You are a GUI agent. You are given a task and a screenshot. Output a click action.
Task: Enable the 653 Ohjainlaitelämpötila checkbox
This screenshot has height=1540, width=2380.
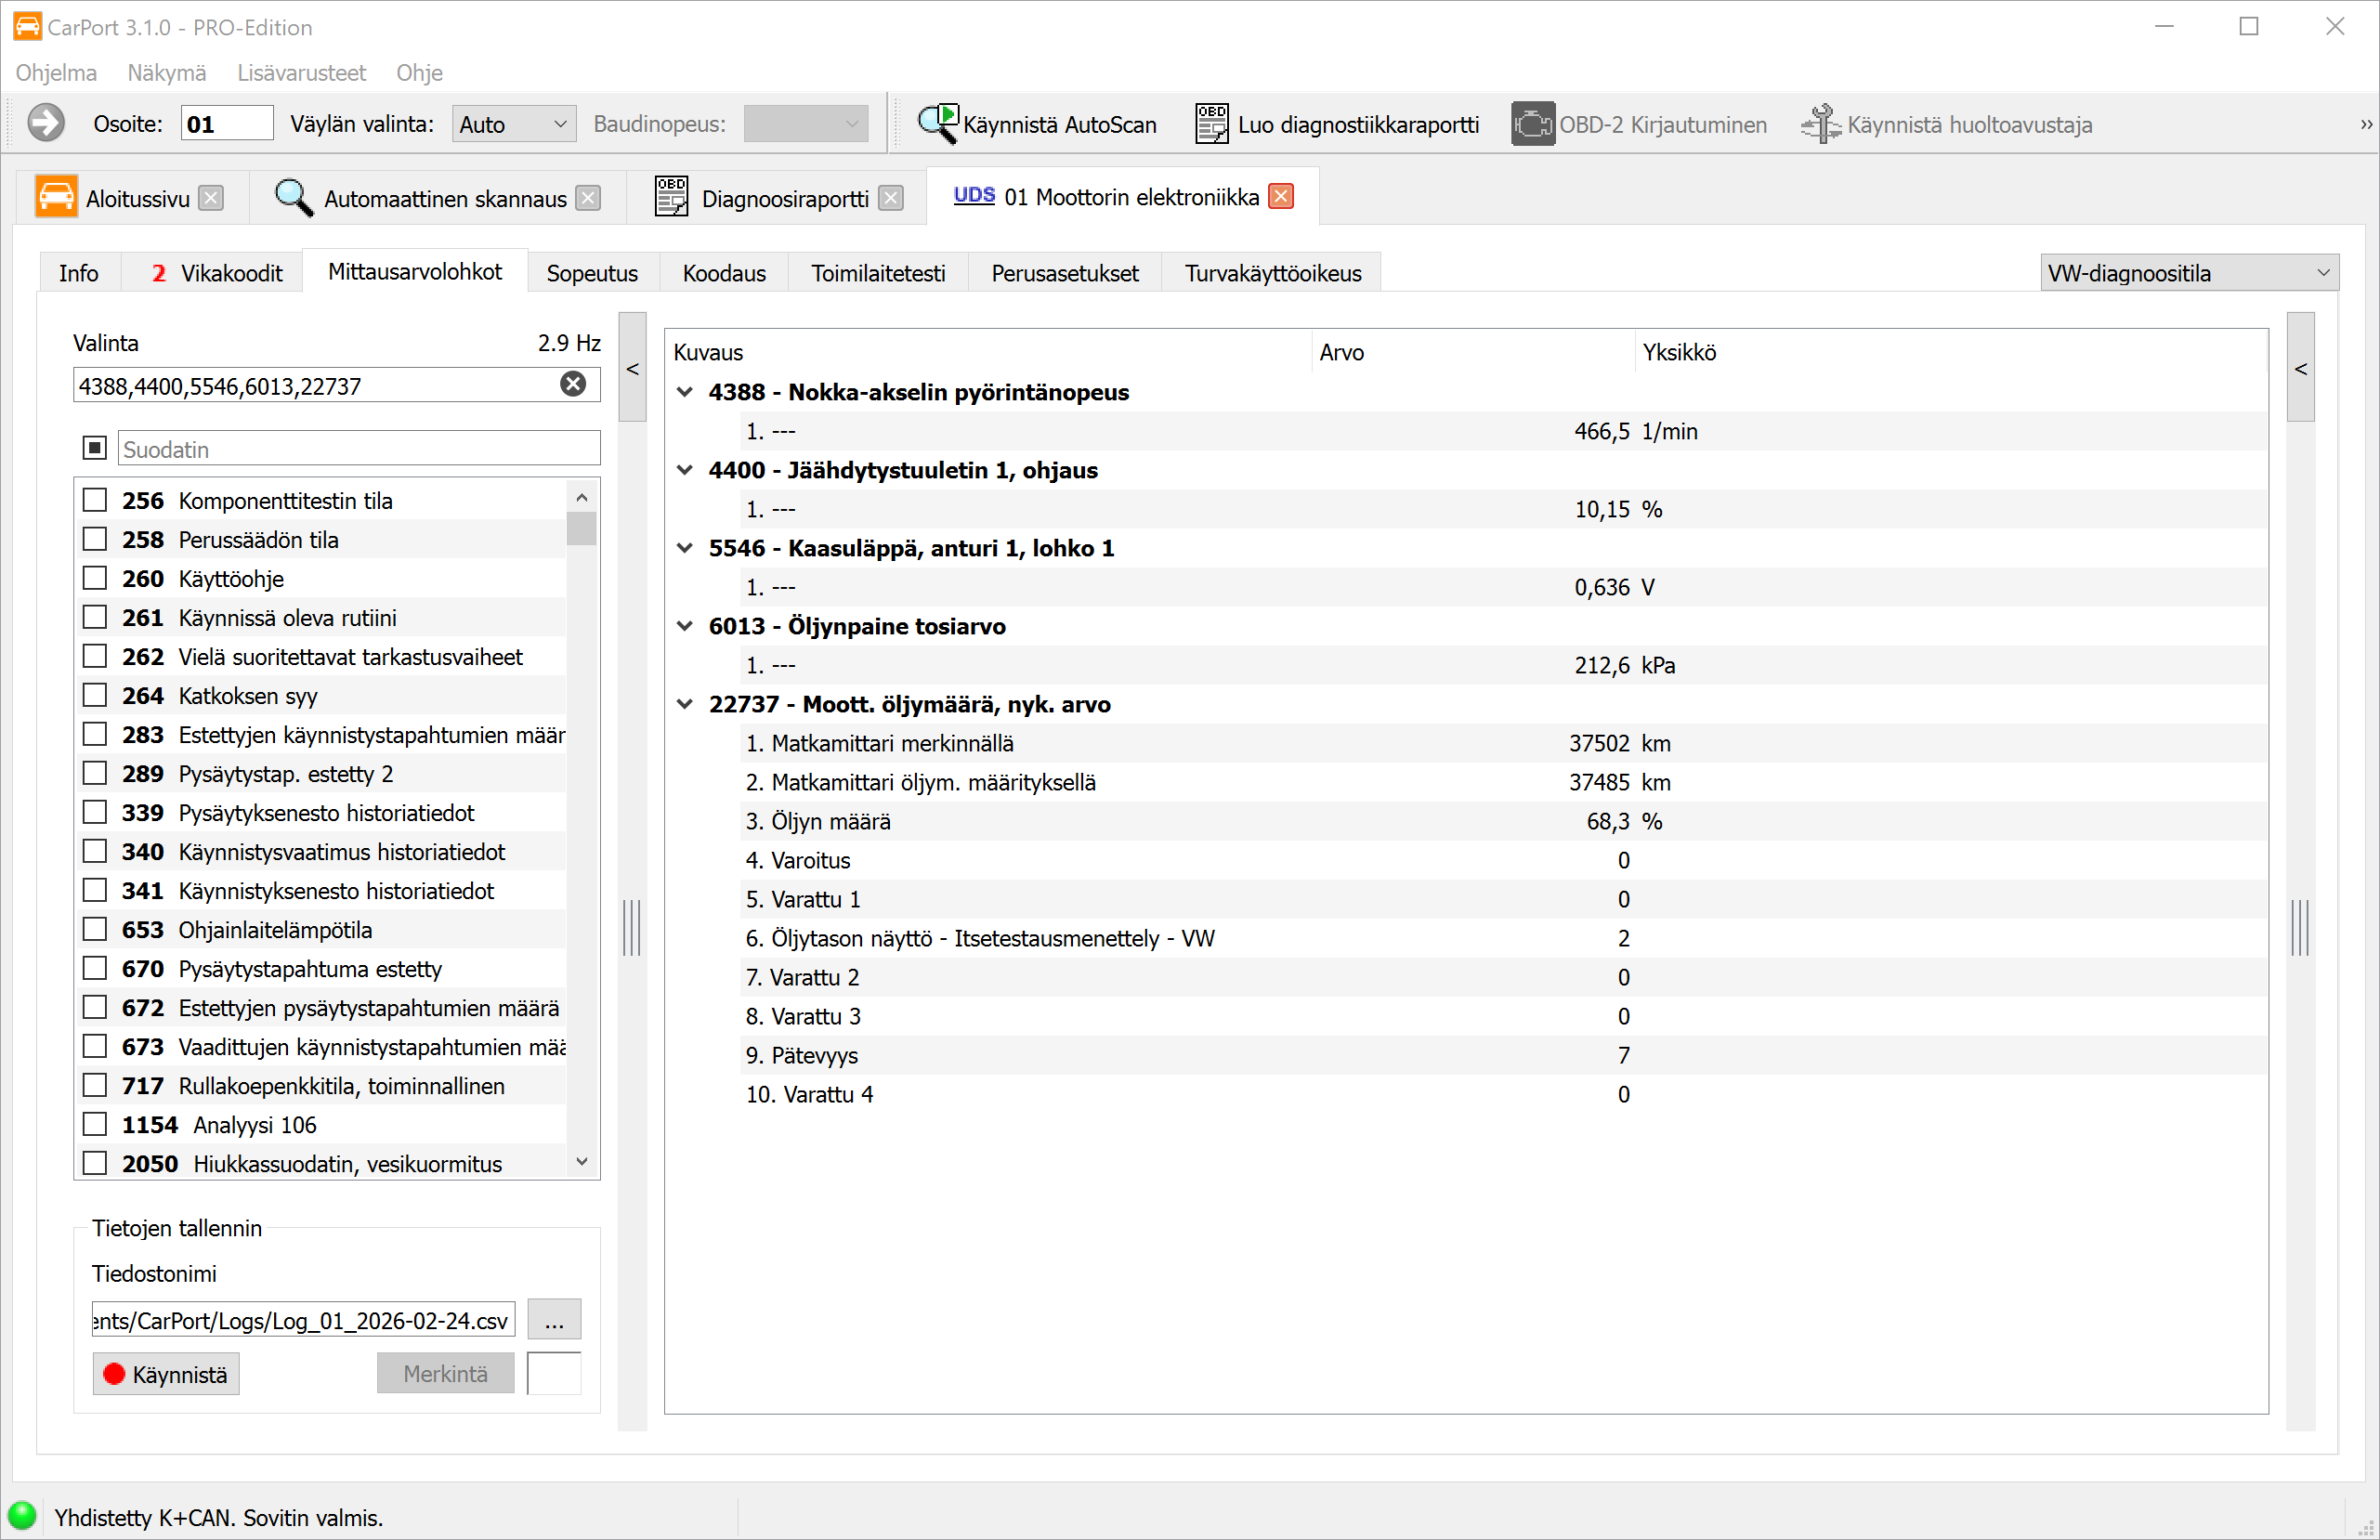point(95,929)
